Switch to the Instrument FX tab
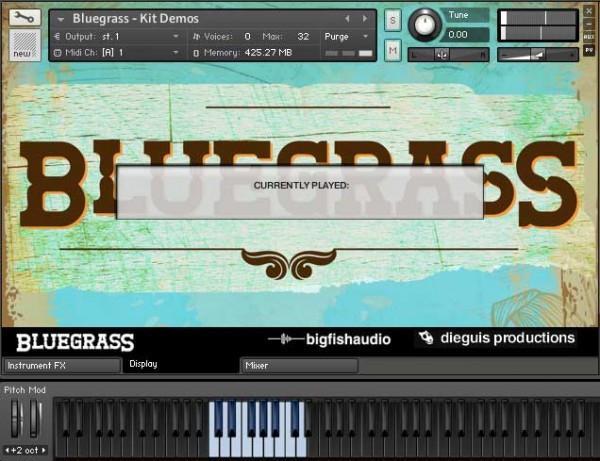 coord(62,365)
